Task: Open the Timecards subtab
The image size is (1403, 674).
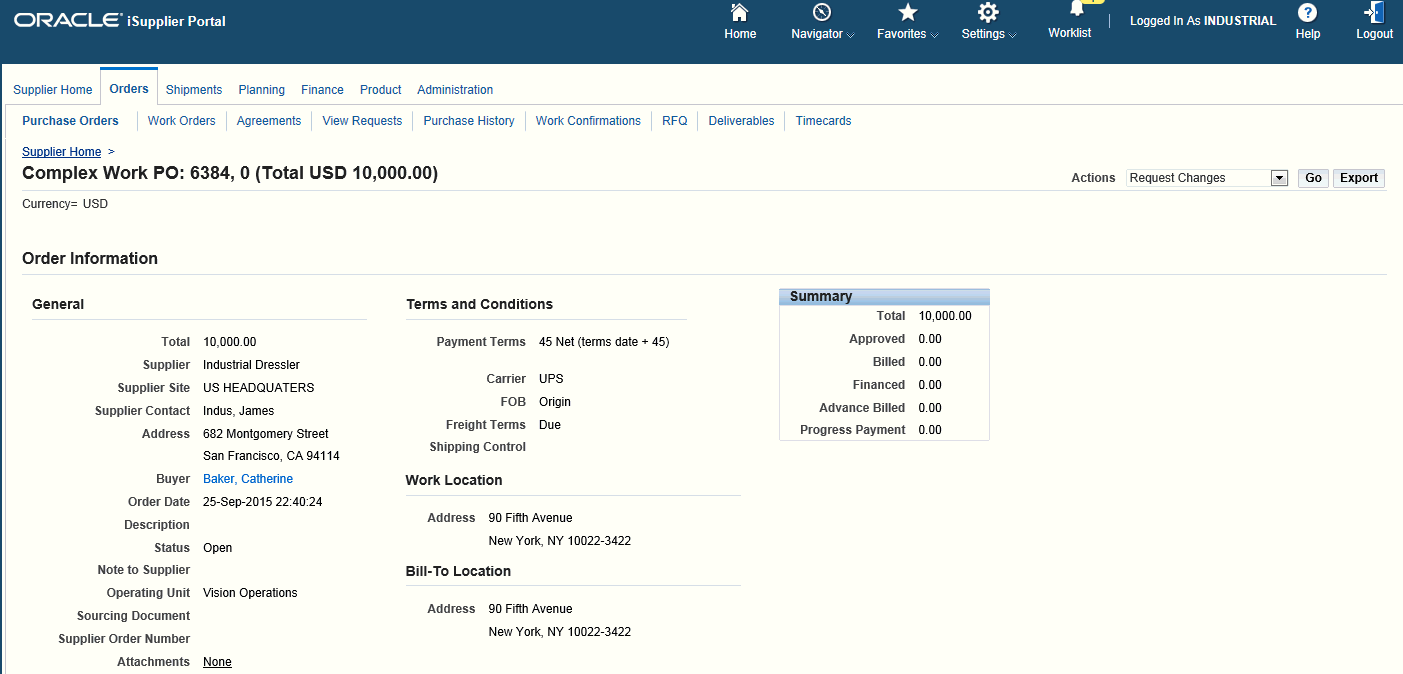Action: click(x=823, y=121)
